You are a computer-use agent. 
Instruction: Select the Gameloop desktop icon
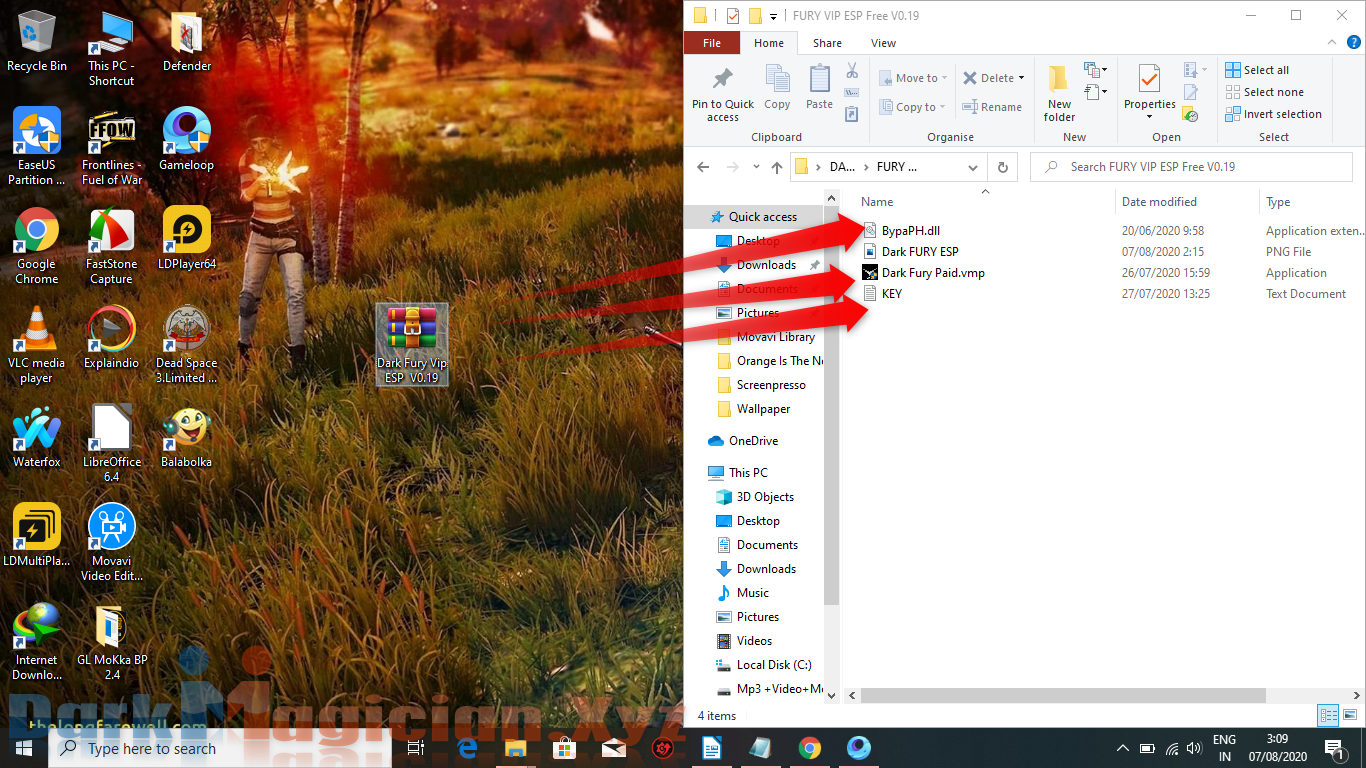187,139
